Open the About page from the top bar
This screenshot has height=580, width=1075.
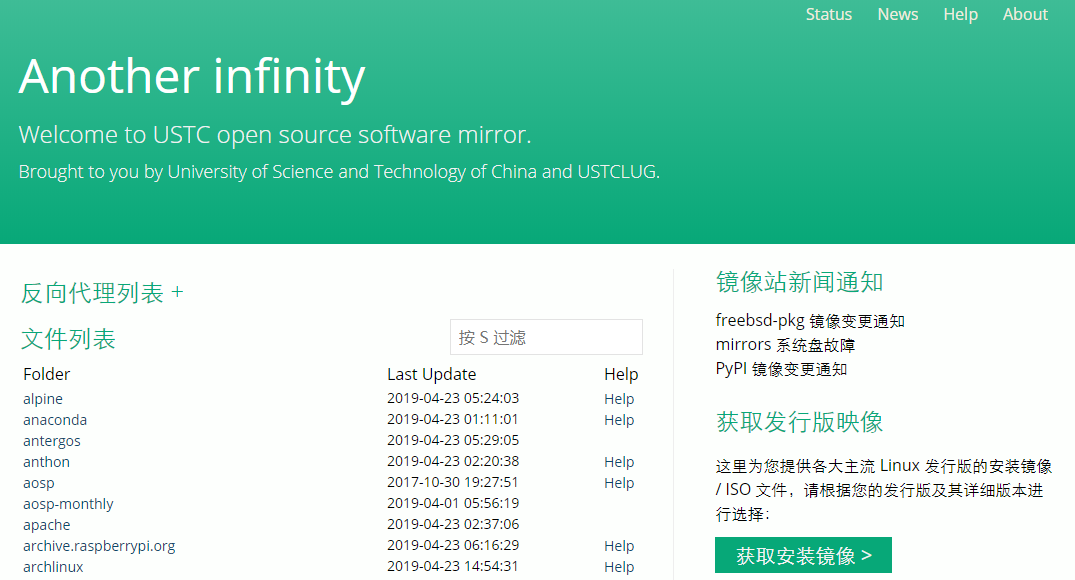(x=1024, y=14)
